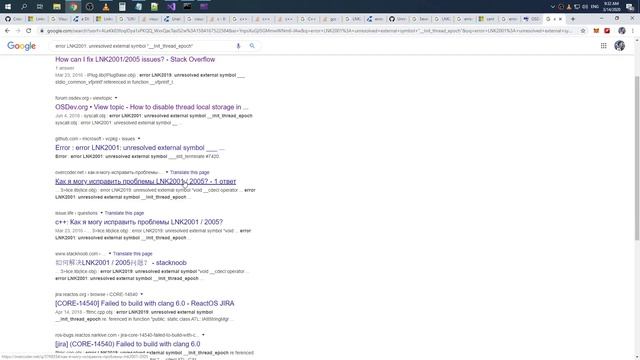Open the overcoder.net Russian result
The height and width of the screenshot is (360, 640).
pos(145,181)
